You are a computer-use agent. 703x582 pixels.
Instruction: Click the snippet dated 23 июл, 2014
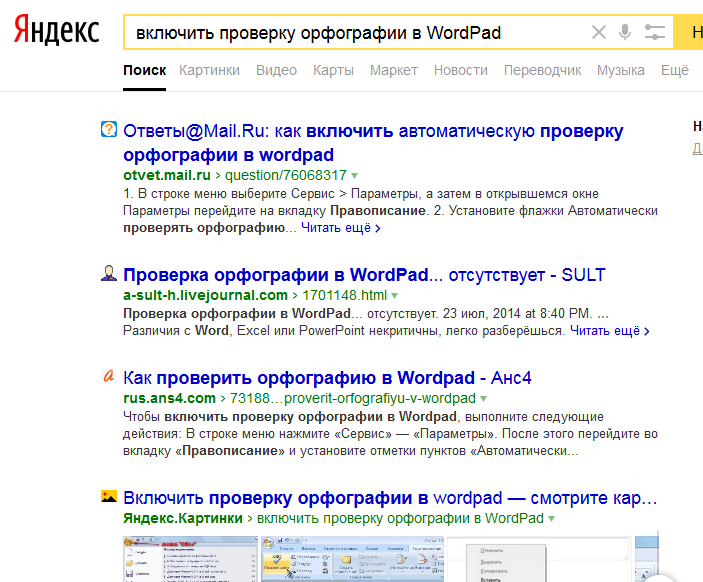tap(386, 322)
